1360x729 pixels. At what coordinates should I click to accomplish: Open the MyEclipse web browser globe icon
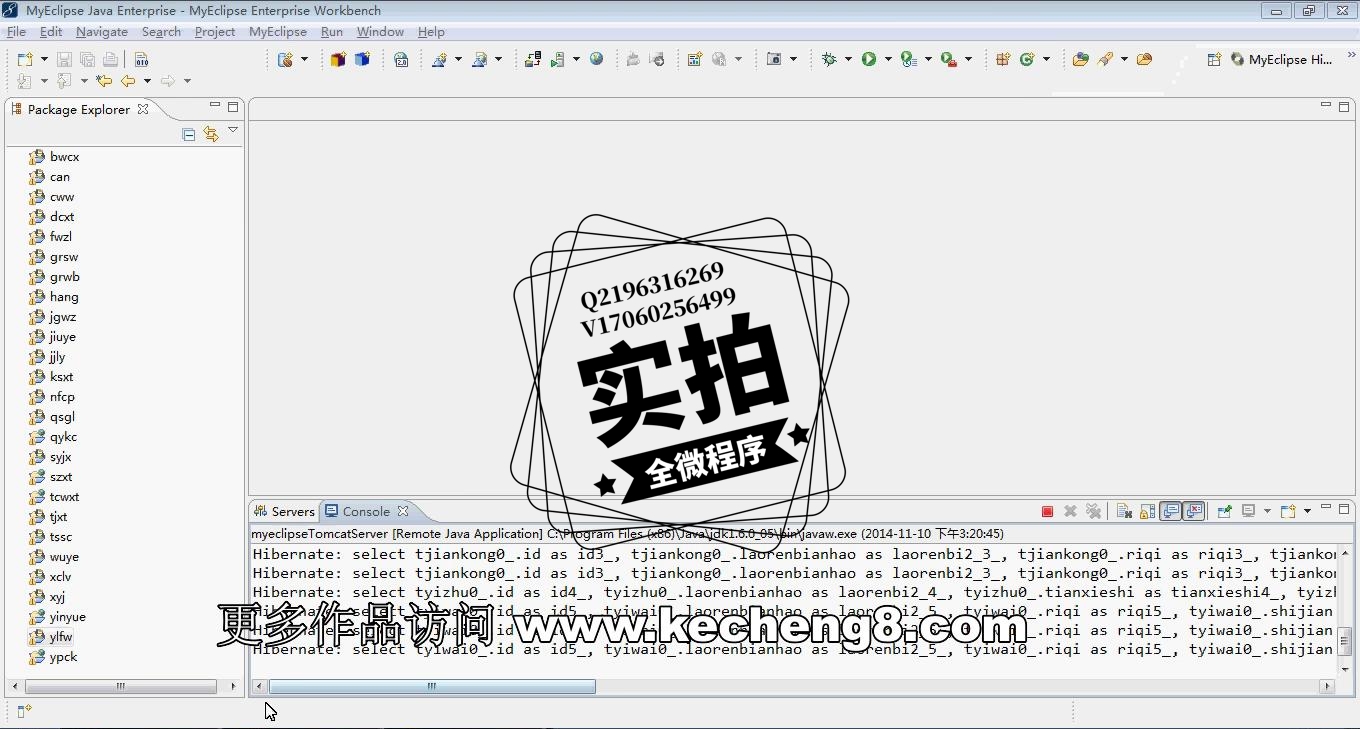597,60
